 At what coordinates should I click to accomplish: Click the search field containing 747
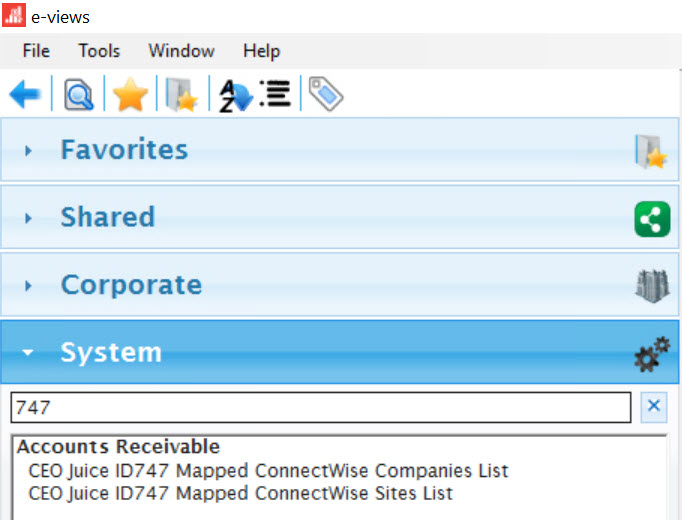321,407
